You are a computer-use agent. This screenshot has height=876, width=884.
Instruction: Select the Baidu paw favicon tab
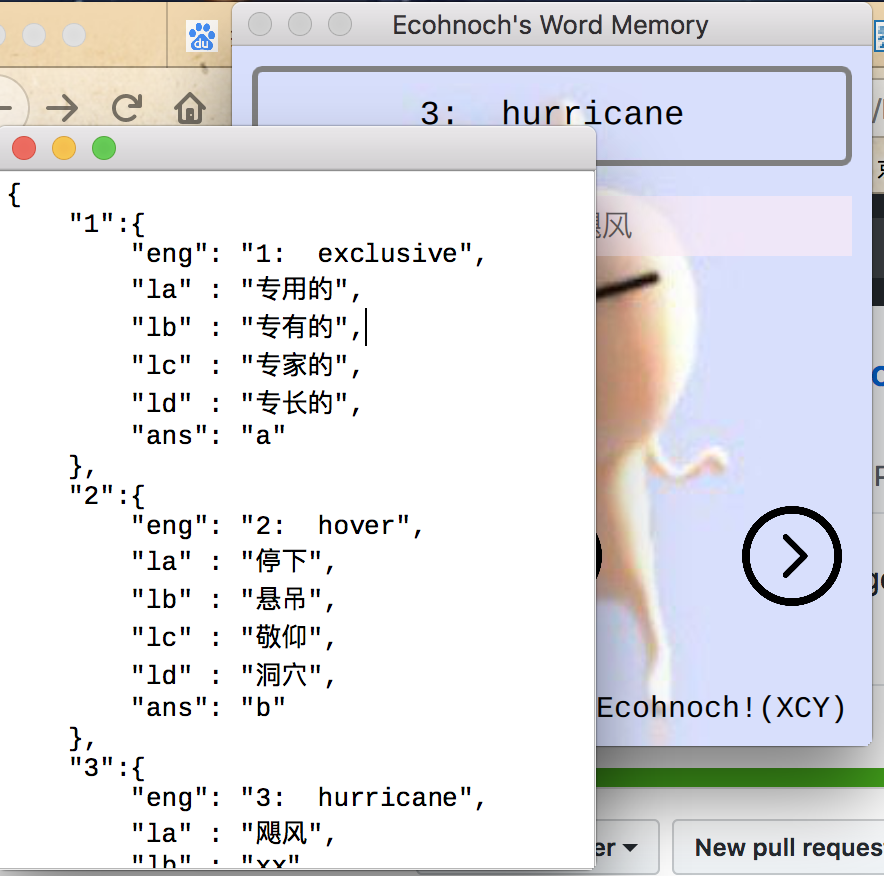pyautogui.click(x=202, y=37)
